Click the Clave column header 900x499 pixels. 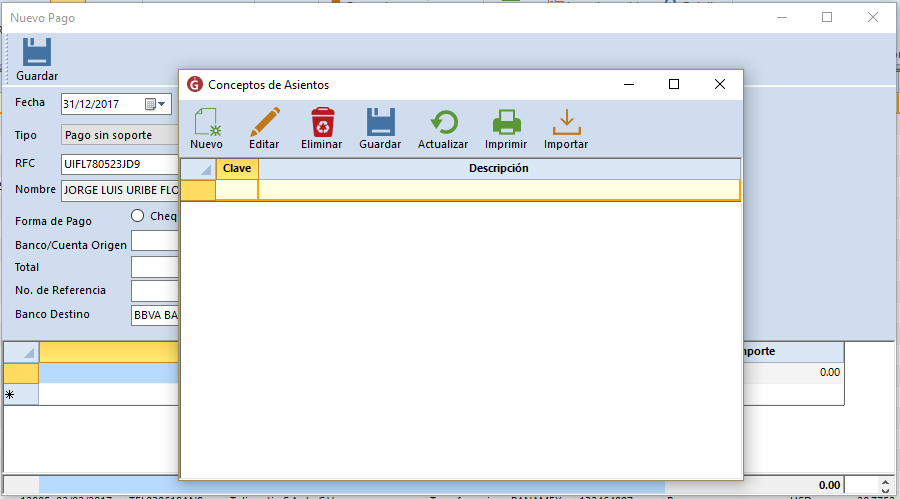237,168
